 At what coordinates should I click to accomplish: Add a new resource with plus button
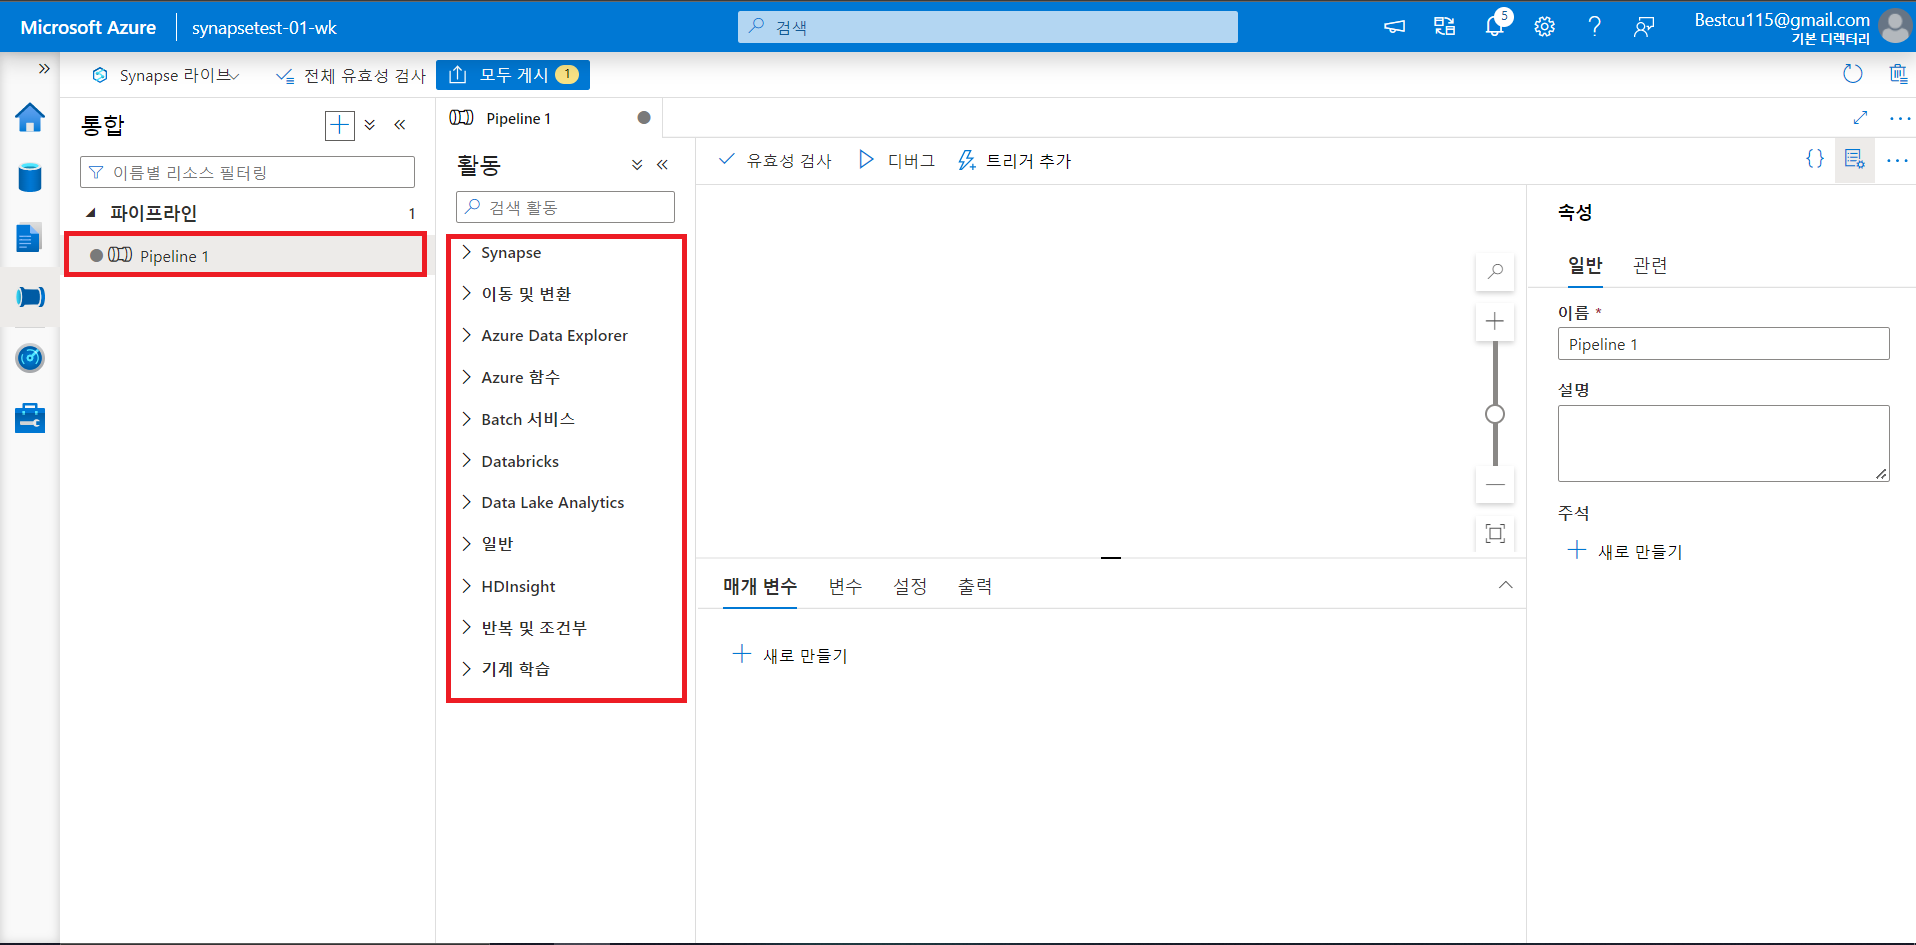(x=340, y=125)
